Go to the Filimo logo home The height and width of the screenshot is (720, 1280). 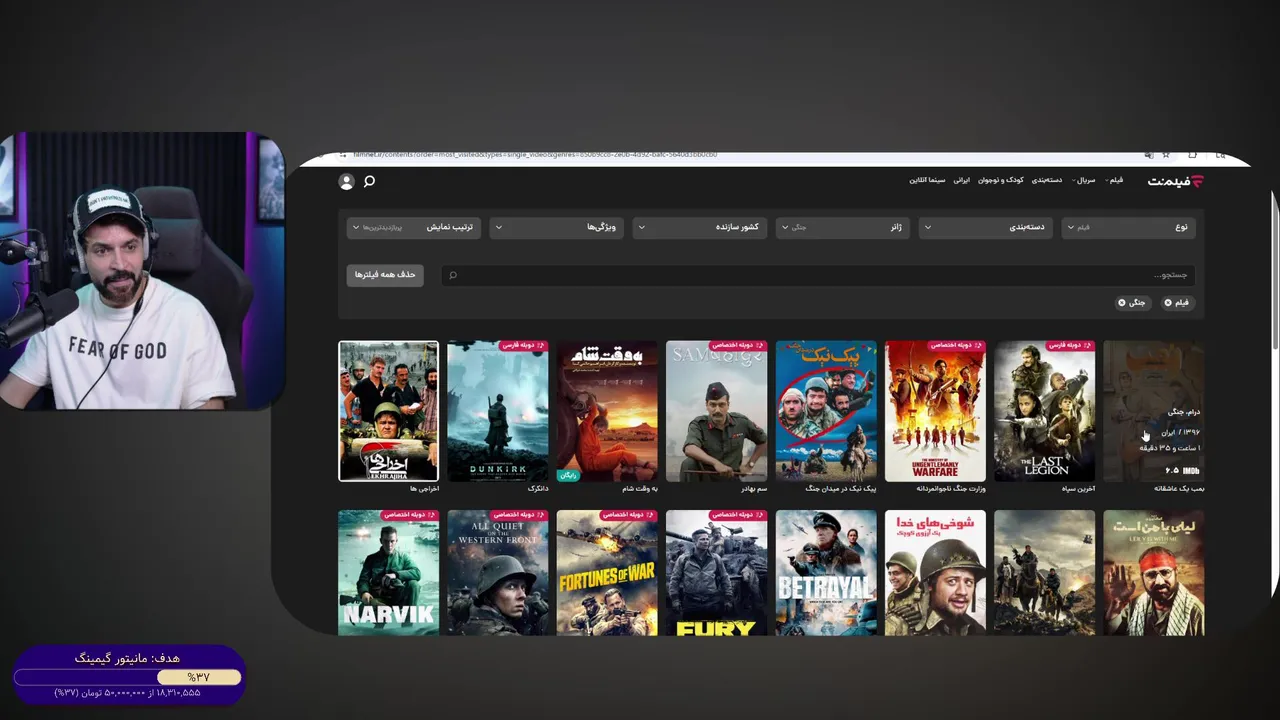[x=1176, y=181]
